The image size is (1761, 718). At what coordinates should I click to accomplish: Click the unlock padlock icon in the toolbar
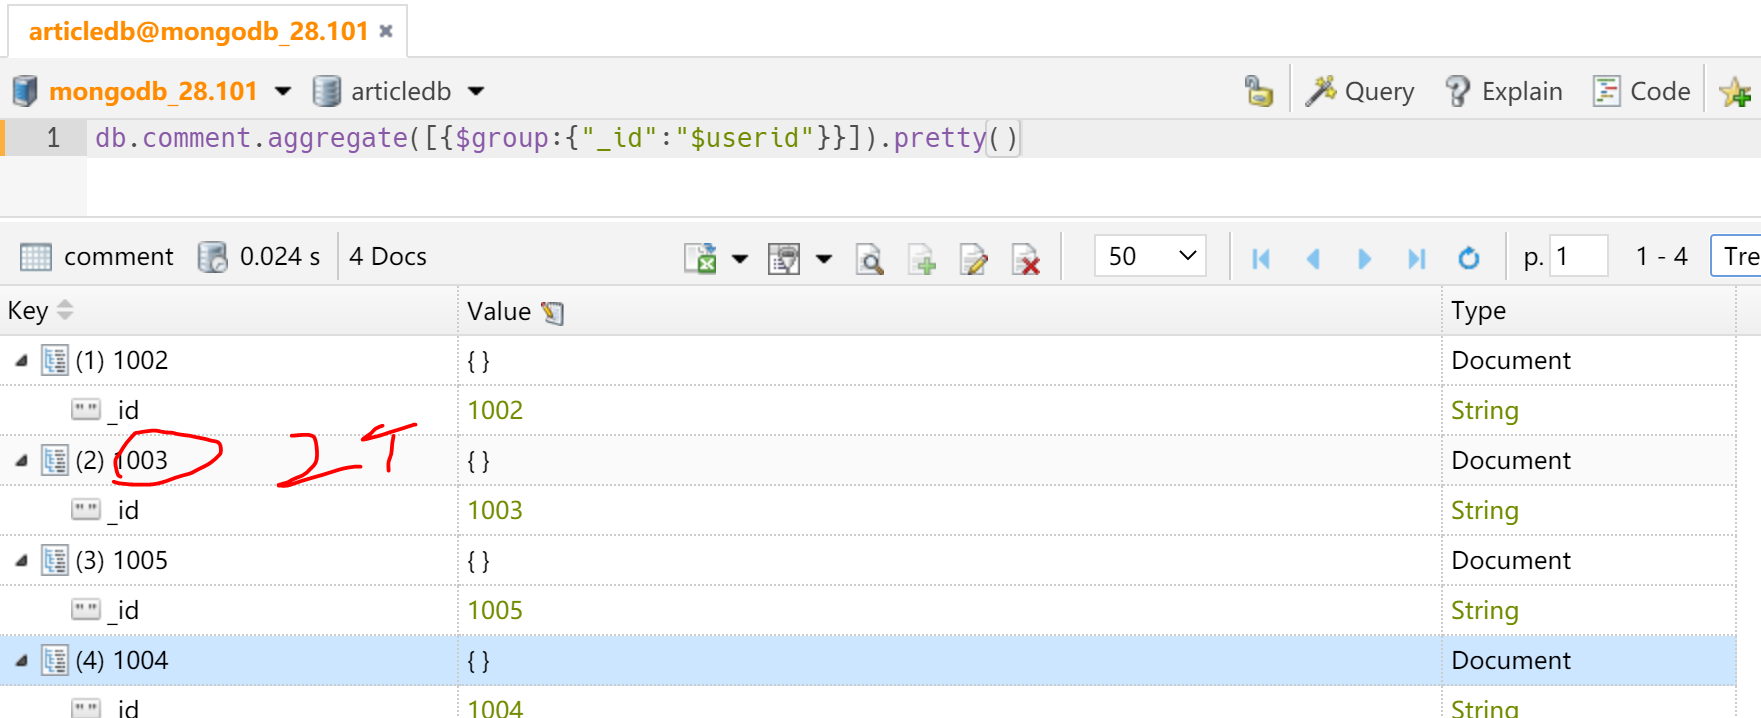1258,91
